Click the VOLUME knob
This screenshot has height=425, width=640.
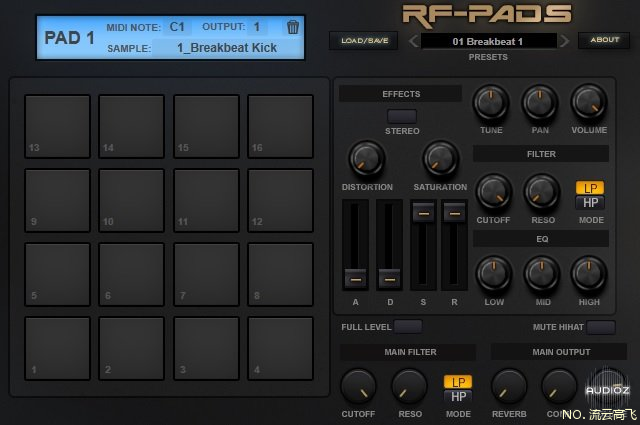pyautogui.click(x=589, y=102)
